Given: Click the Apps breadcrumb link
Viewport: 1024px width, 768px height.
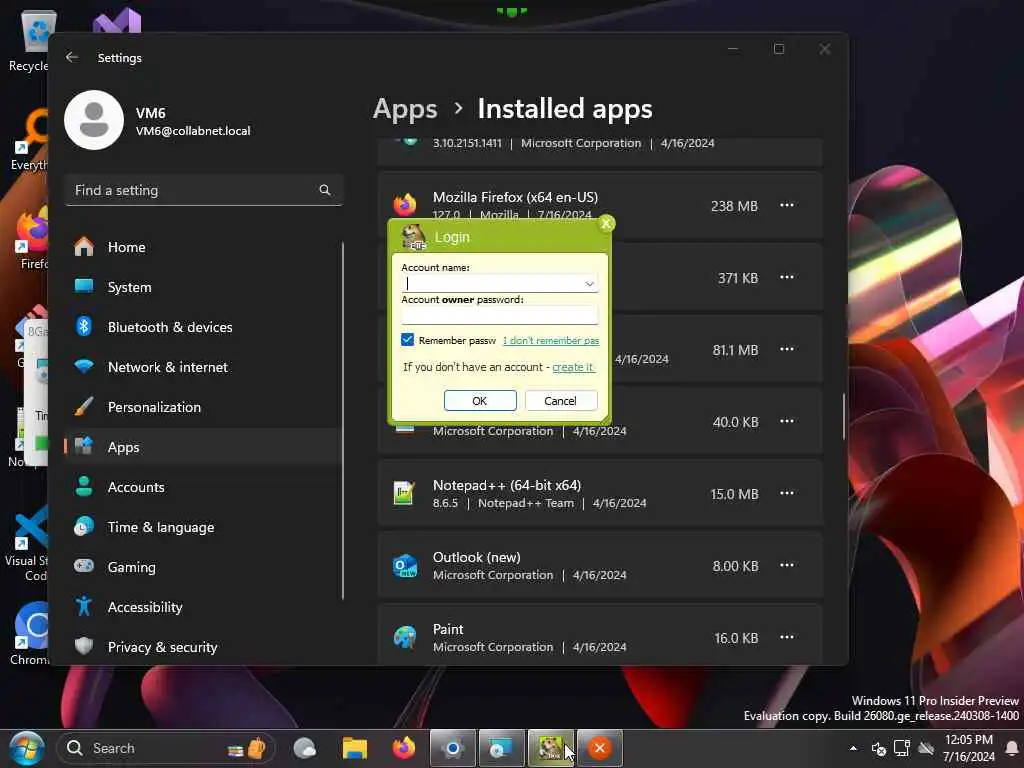Looking at the screenshot, I should pyautogui.click(x=405, y=108).
